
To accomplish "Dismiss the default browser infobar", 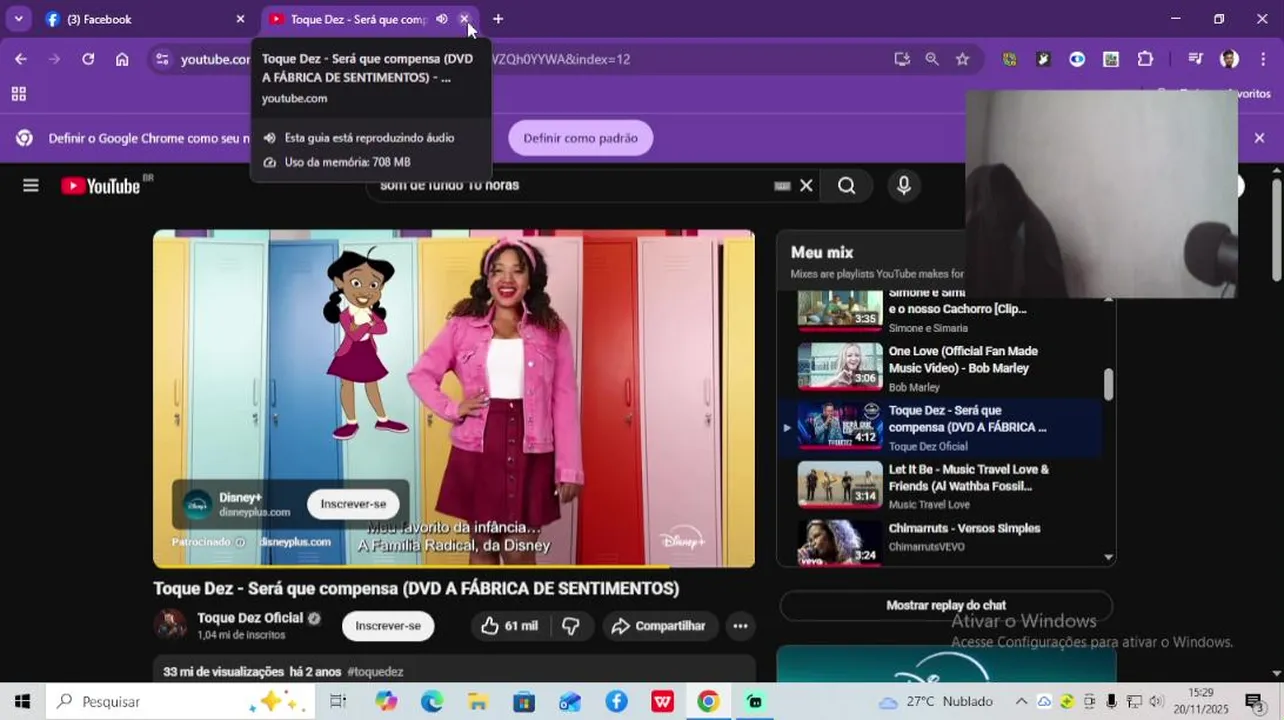I will point(1259,138).
